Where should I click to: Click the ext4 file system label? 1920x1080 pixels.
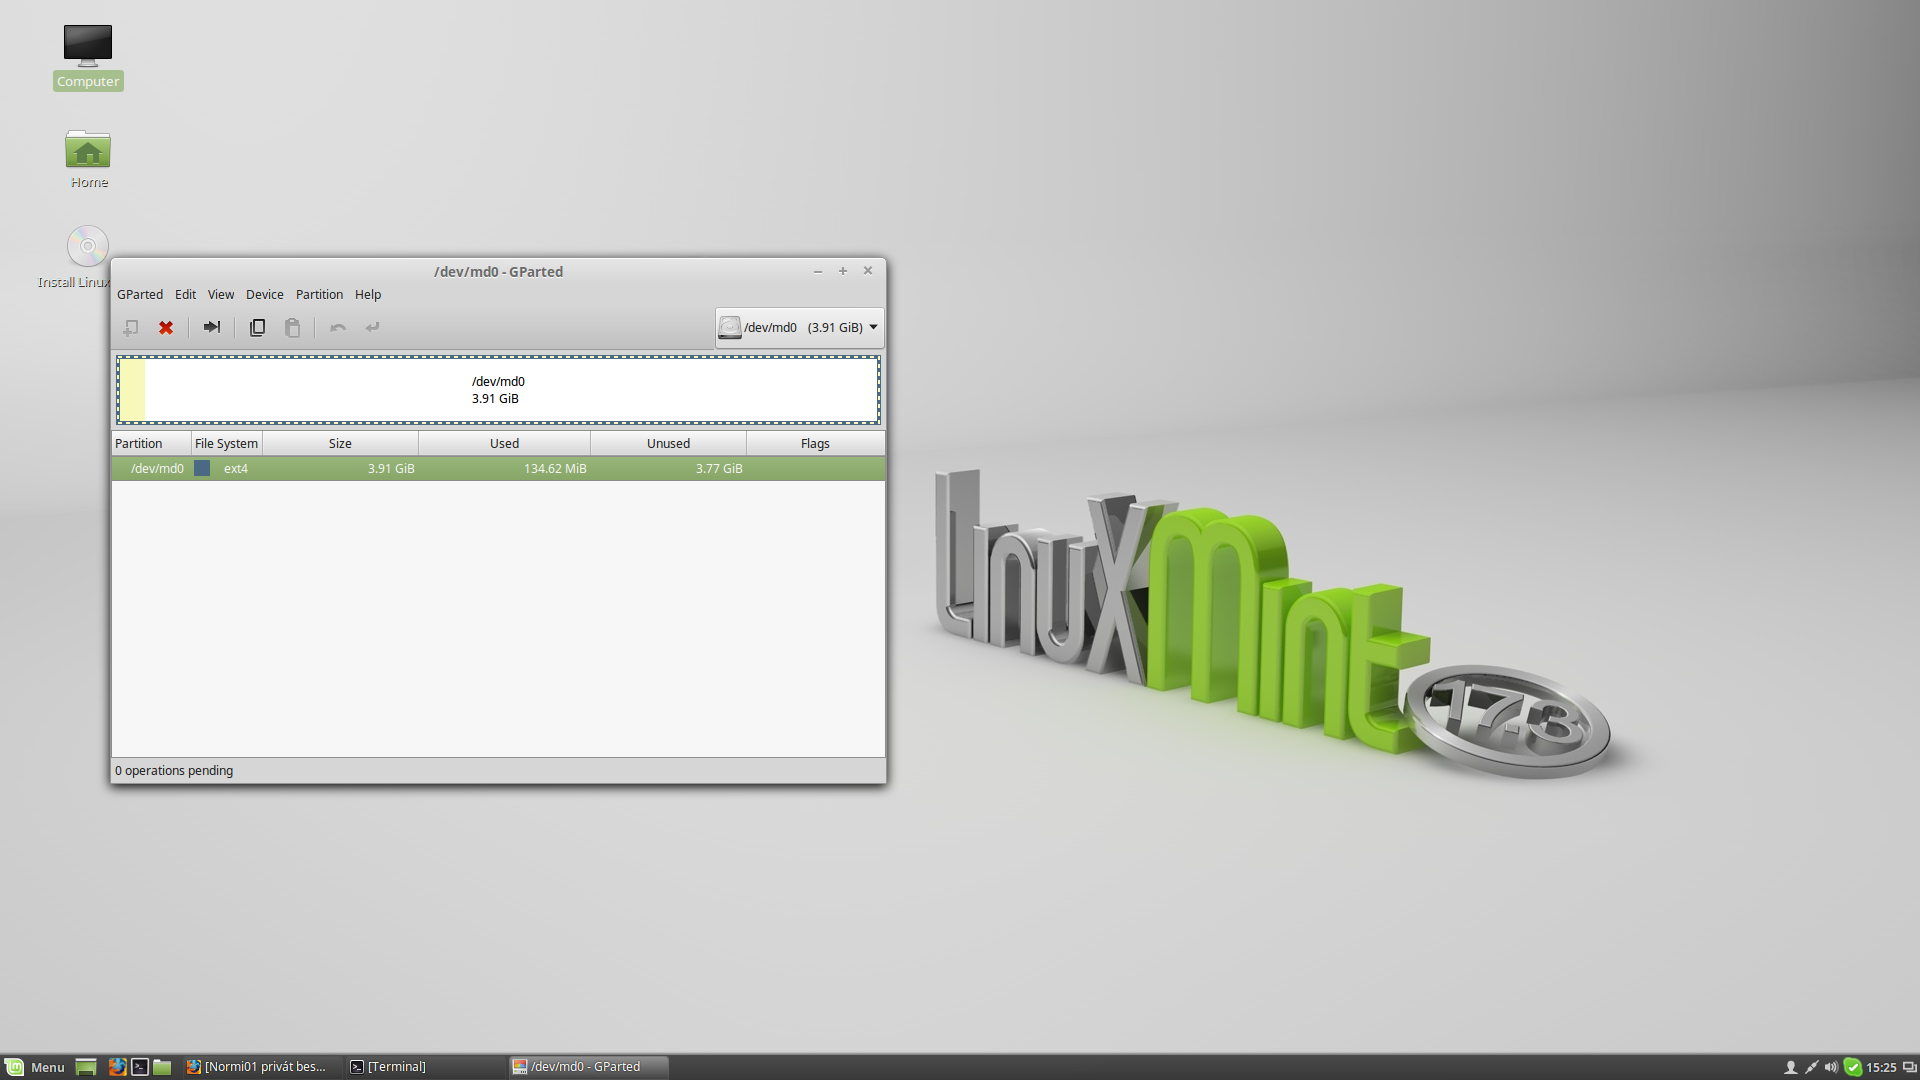[236, 469]
